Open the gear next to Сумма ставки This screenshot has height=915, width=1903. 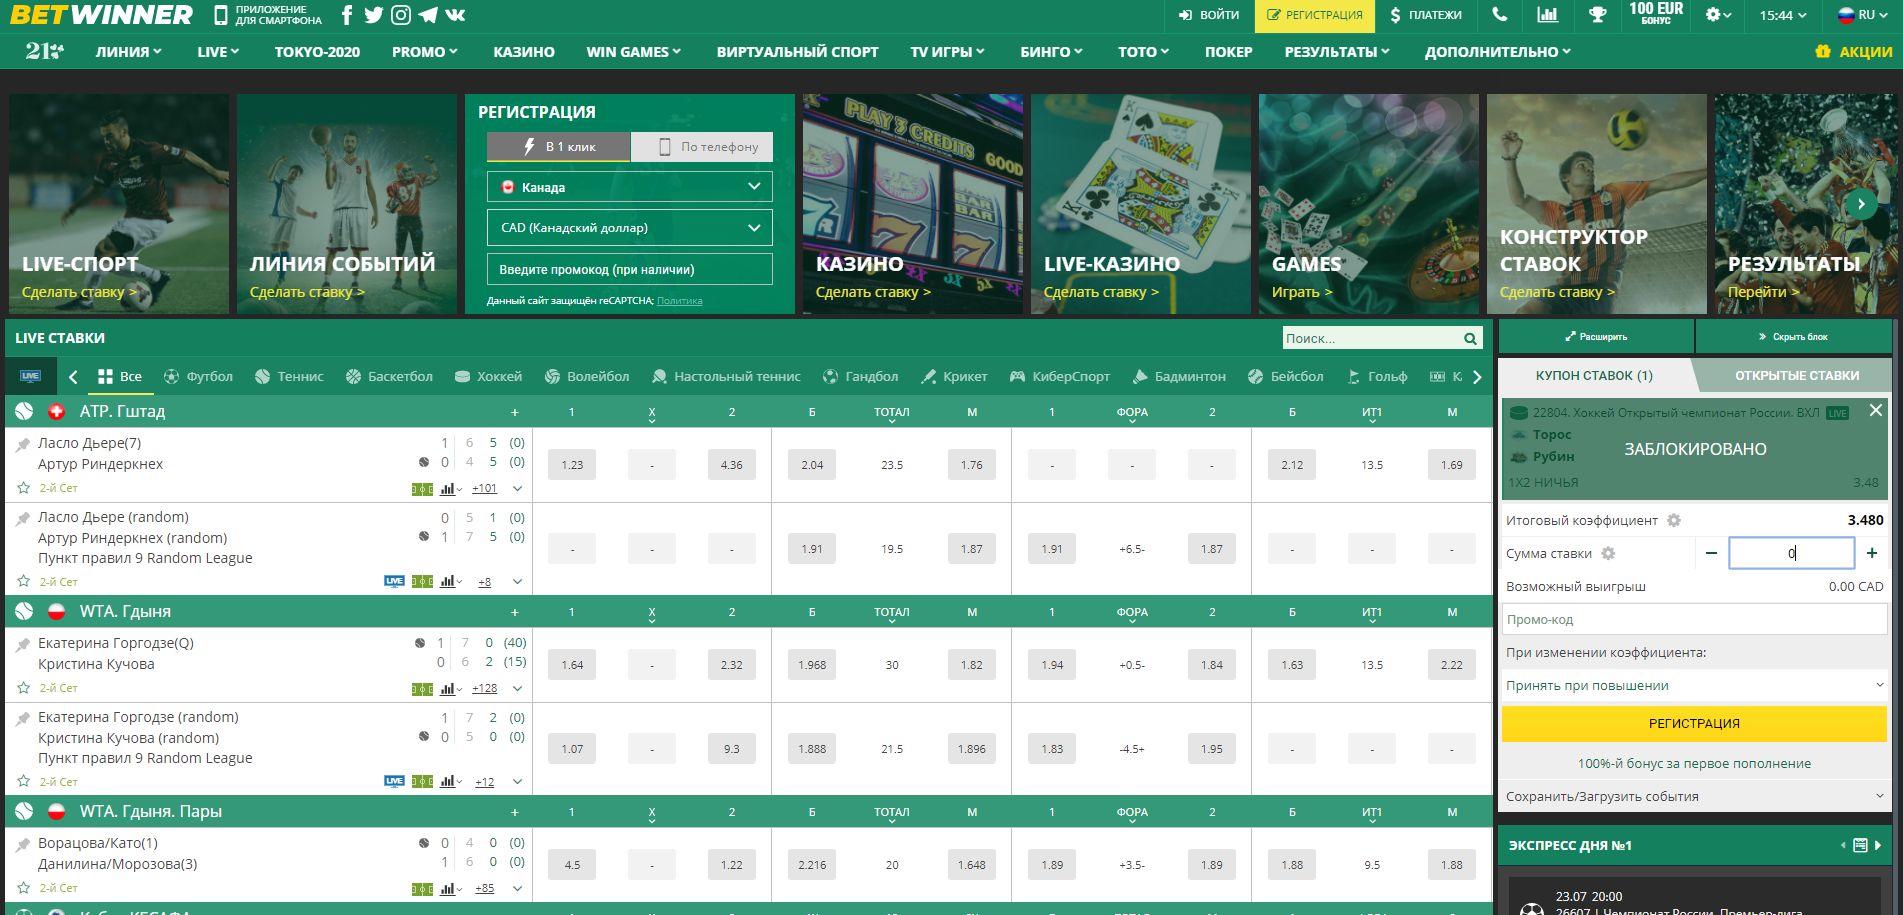tap(1608, 553)
